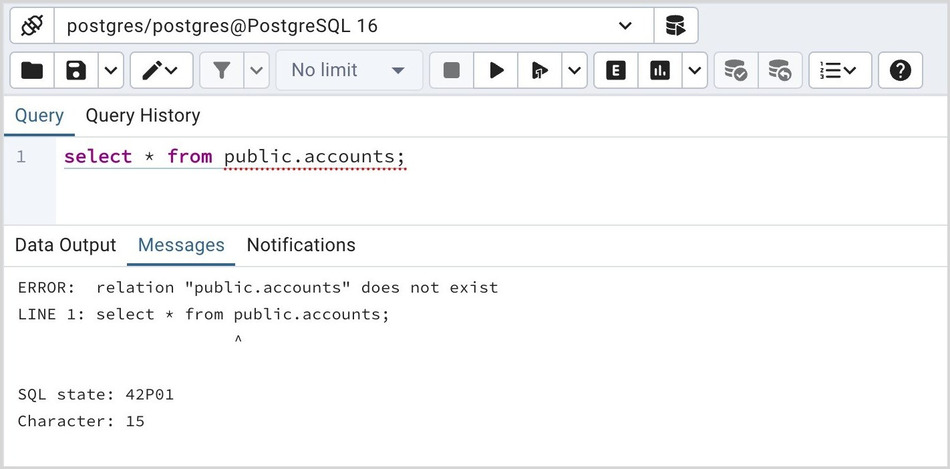Switch to the Query History tab
This screenshot has height=469, width=950.
point(143,116)
